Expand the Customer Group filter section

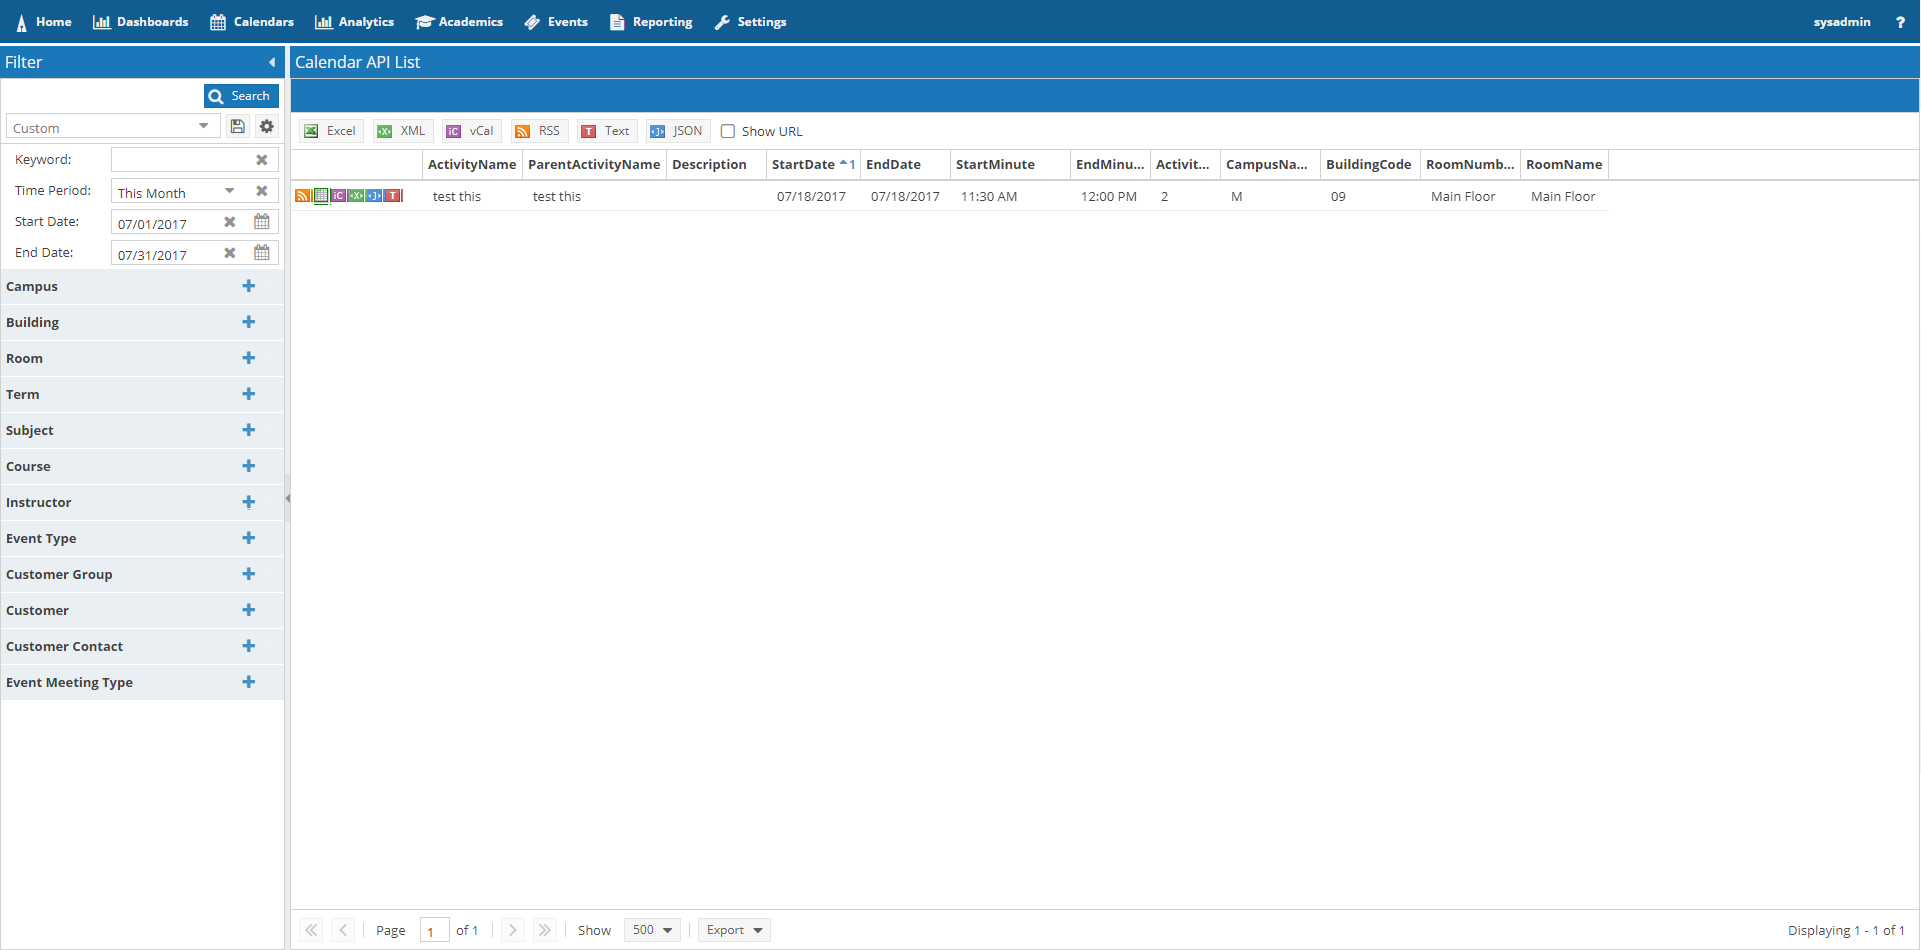pyautogui.click(x=249, y=574)
